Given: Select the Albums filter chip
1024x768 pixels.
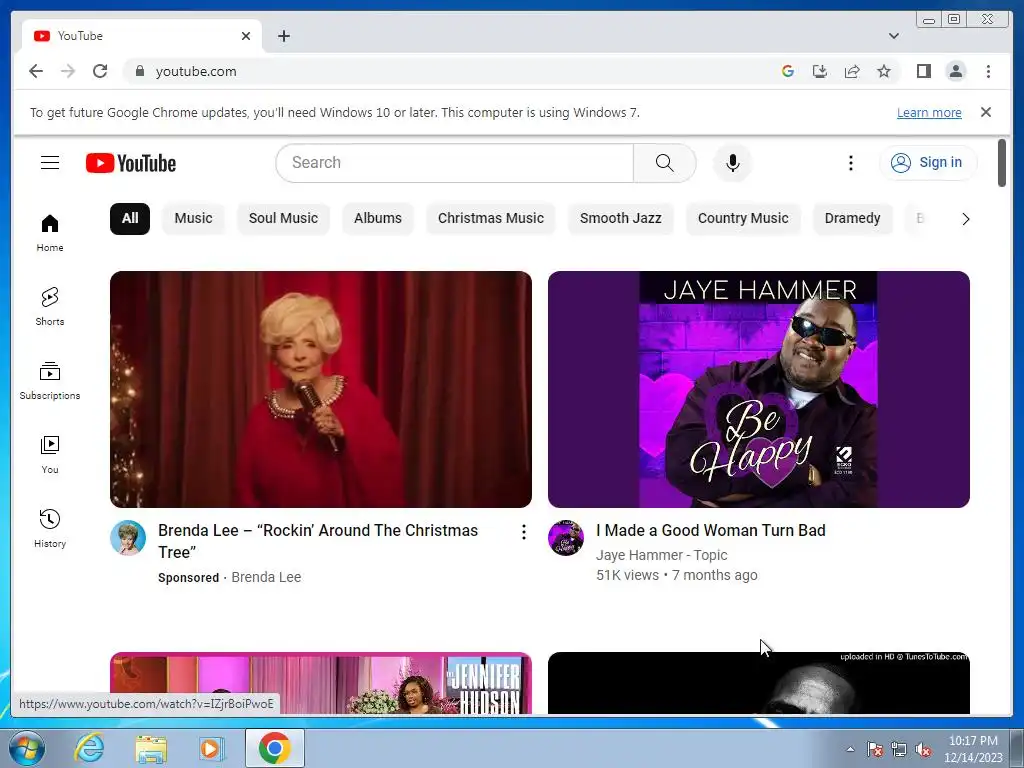Looking at the screenshot, I should coord(377,218).
